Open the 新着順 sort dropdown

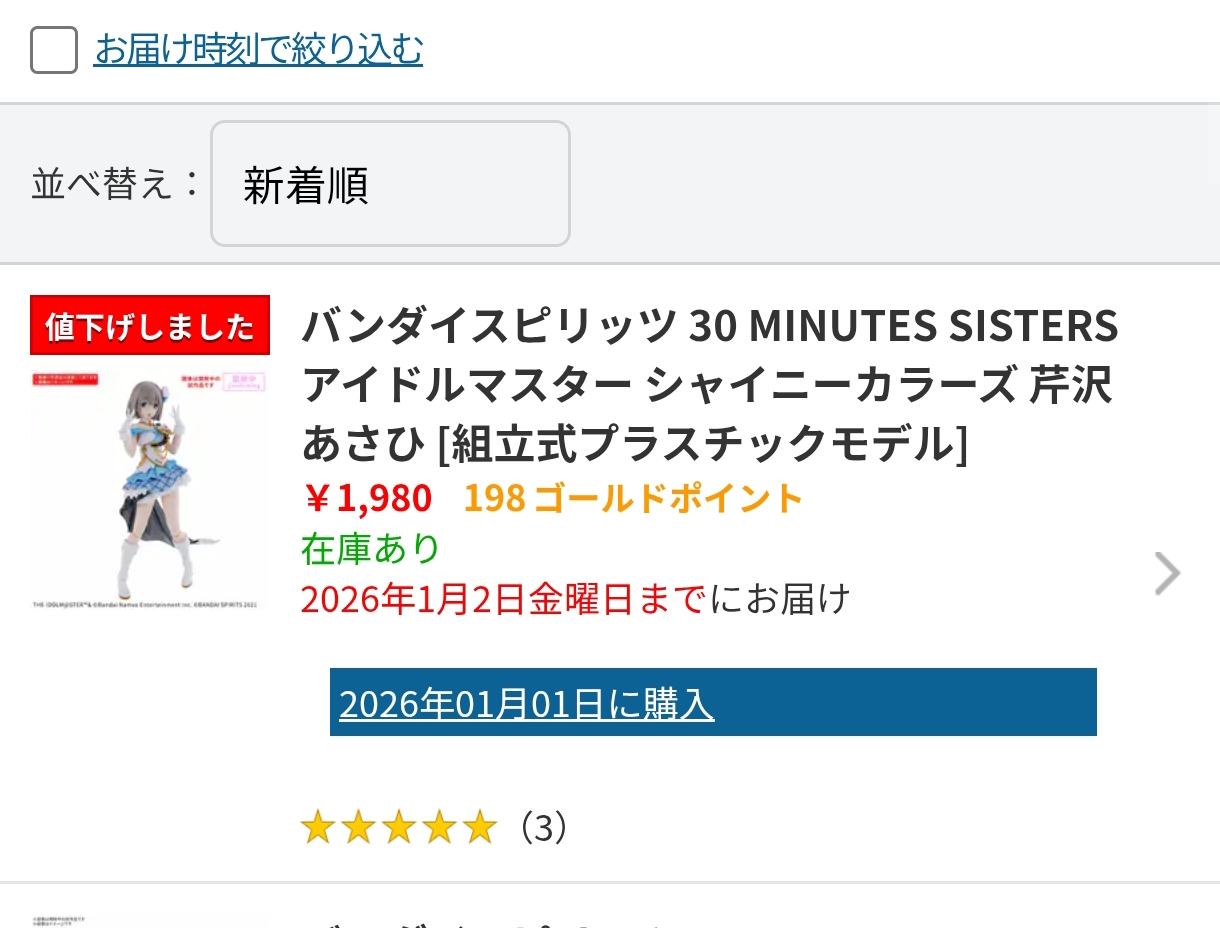tap(390, 184)
